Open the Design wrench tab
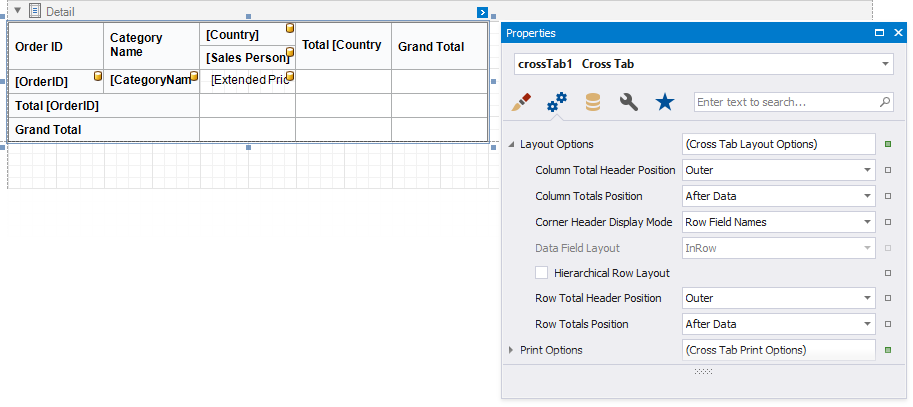The width and height of the screenshot is (913, 407). point(629,102)
